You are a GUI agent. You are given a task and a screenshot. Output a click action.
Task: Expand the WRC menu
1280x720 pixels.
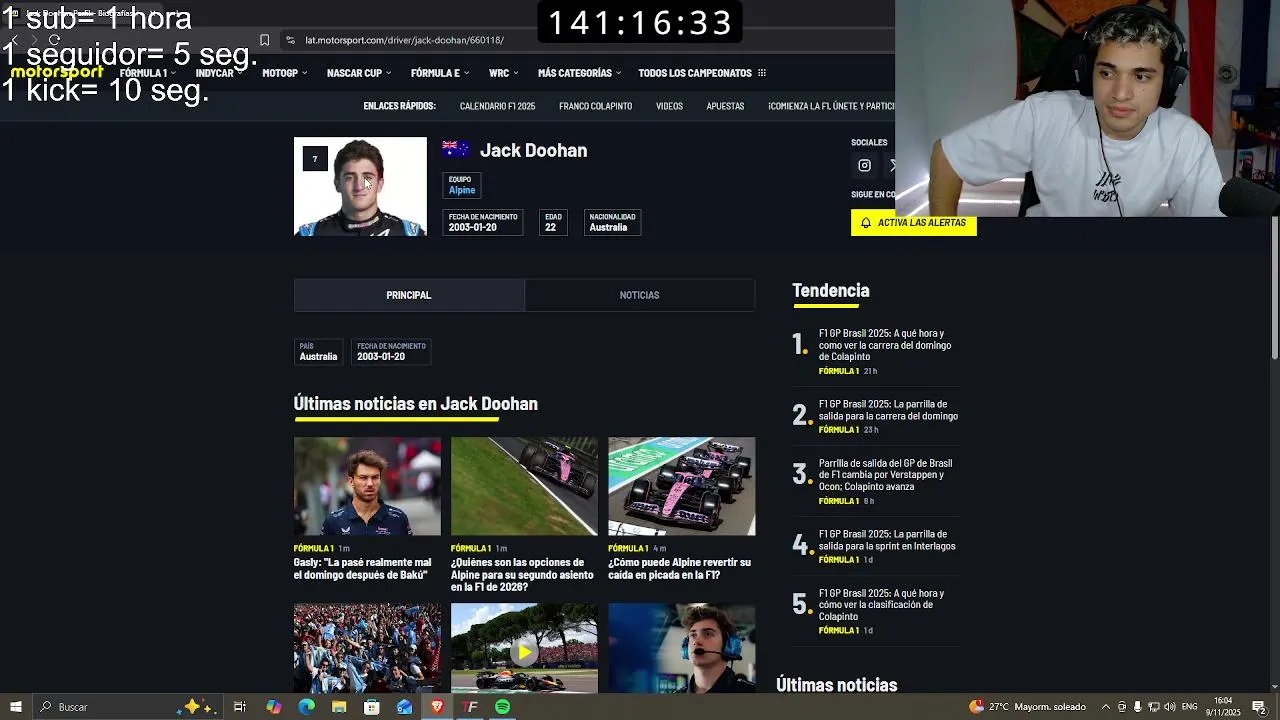pyautogui.click(x=504, y=73)
